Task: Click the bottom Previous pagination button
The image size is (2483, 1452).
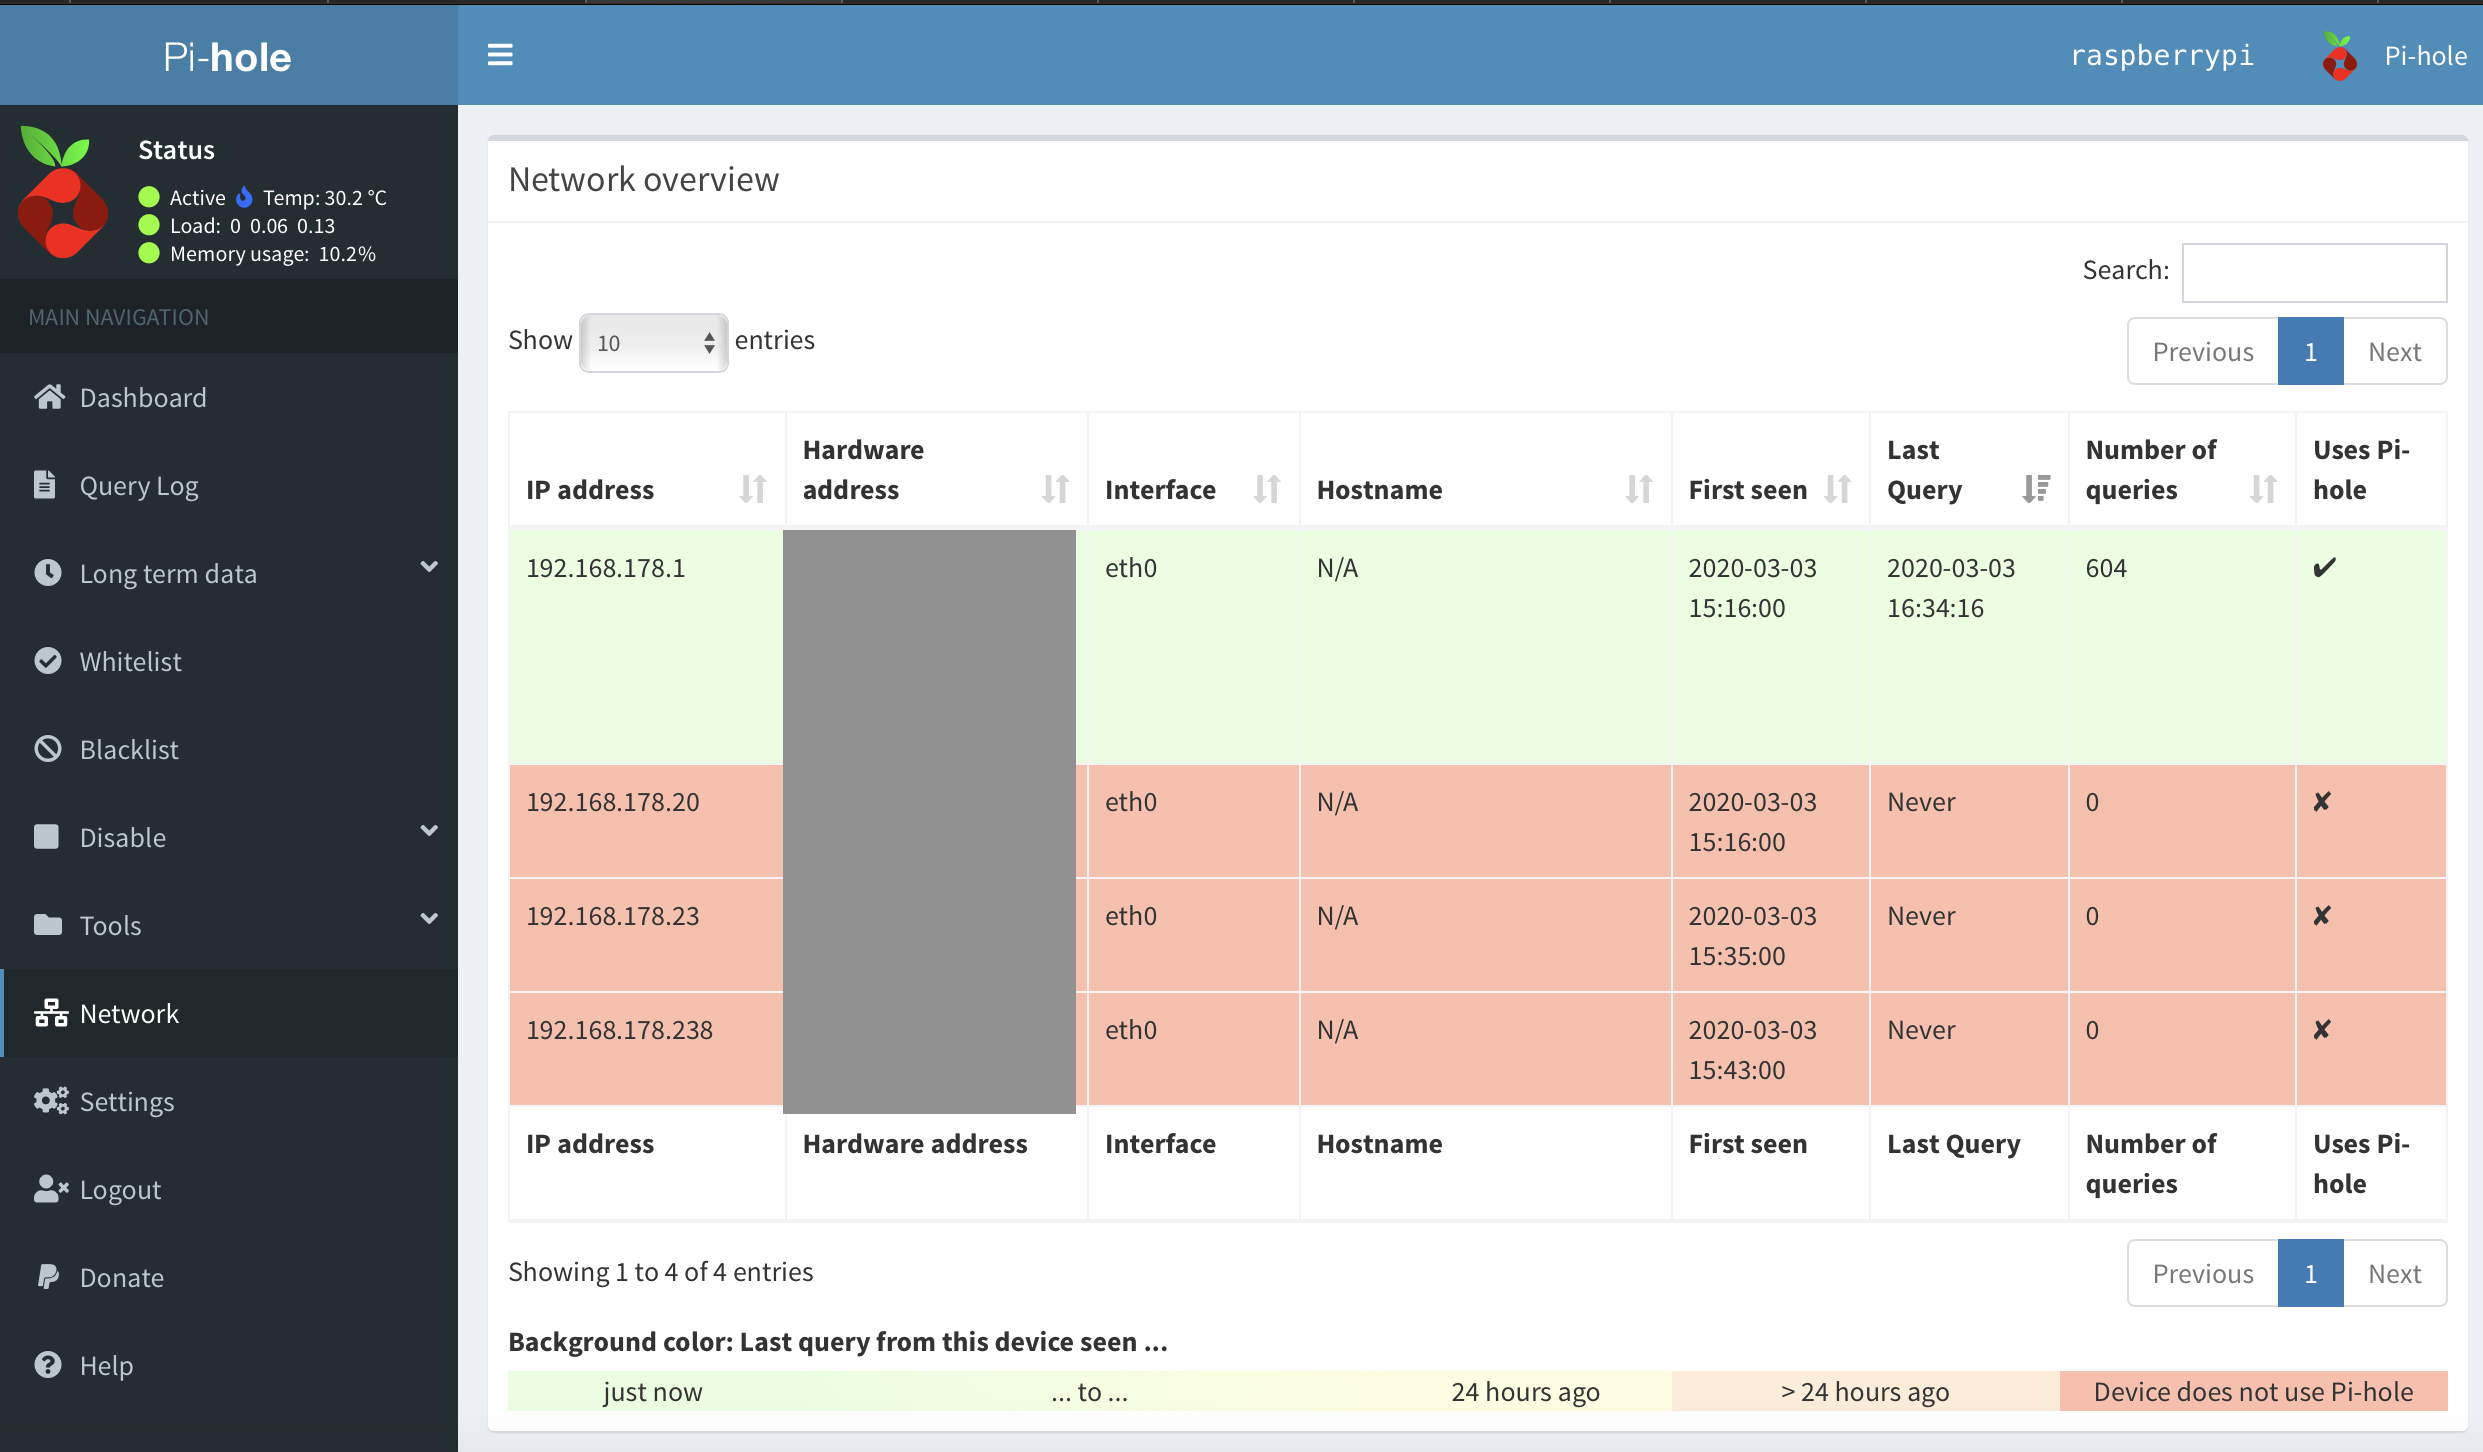Action: 2203,1273
